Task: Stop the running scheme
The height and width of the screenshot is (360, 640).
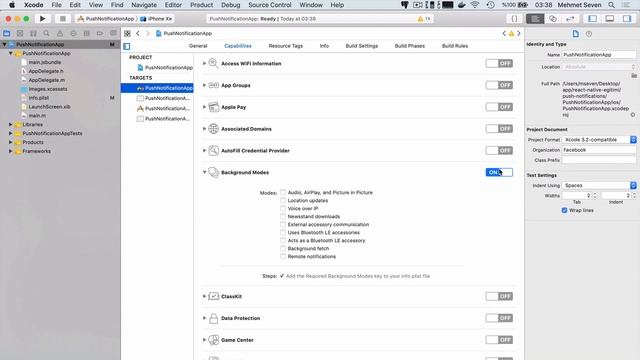Action: coord(62,19)
